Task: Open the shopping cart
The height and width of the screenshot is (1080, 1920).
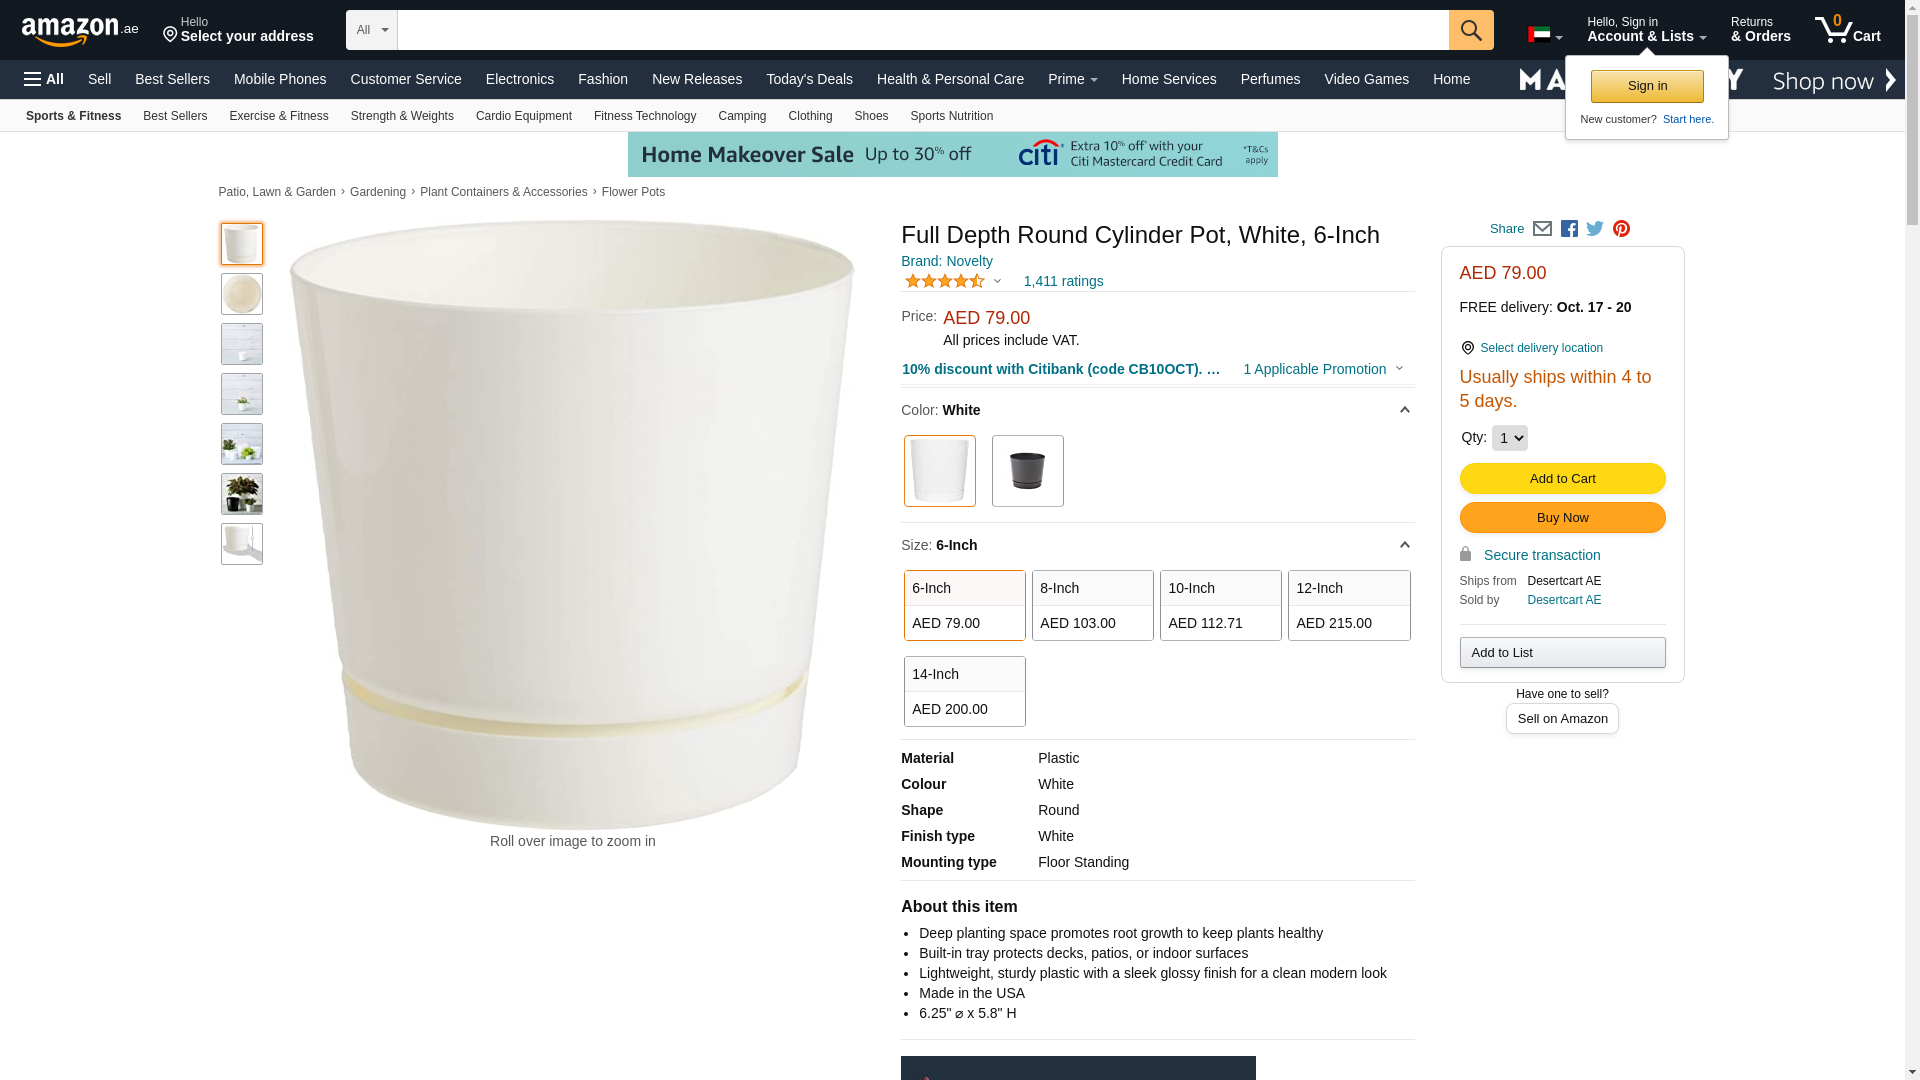Action: [x=1847, y=30]
